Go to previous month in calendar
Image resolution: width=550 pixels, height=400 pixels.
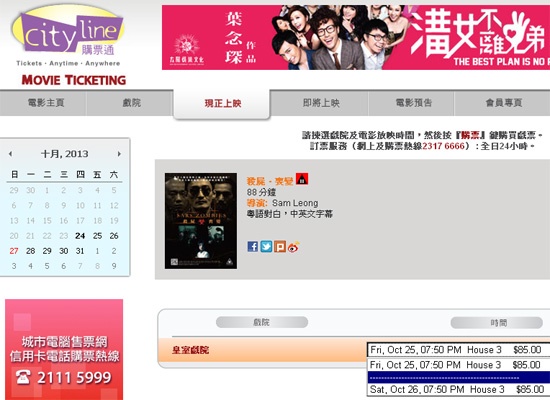point(11,154)
